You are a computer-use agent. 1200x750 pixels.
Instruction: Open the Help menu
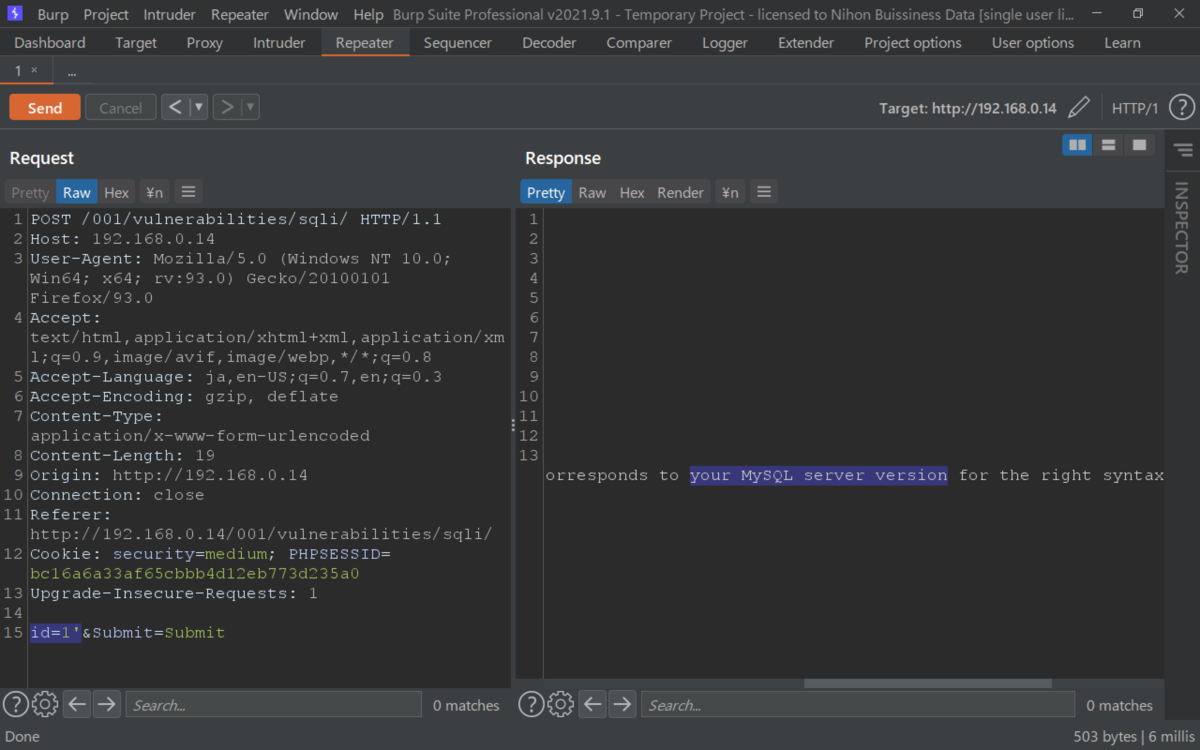(x=368, y=14)
